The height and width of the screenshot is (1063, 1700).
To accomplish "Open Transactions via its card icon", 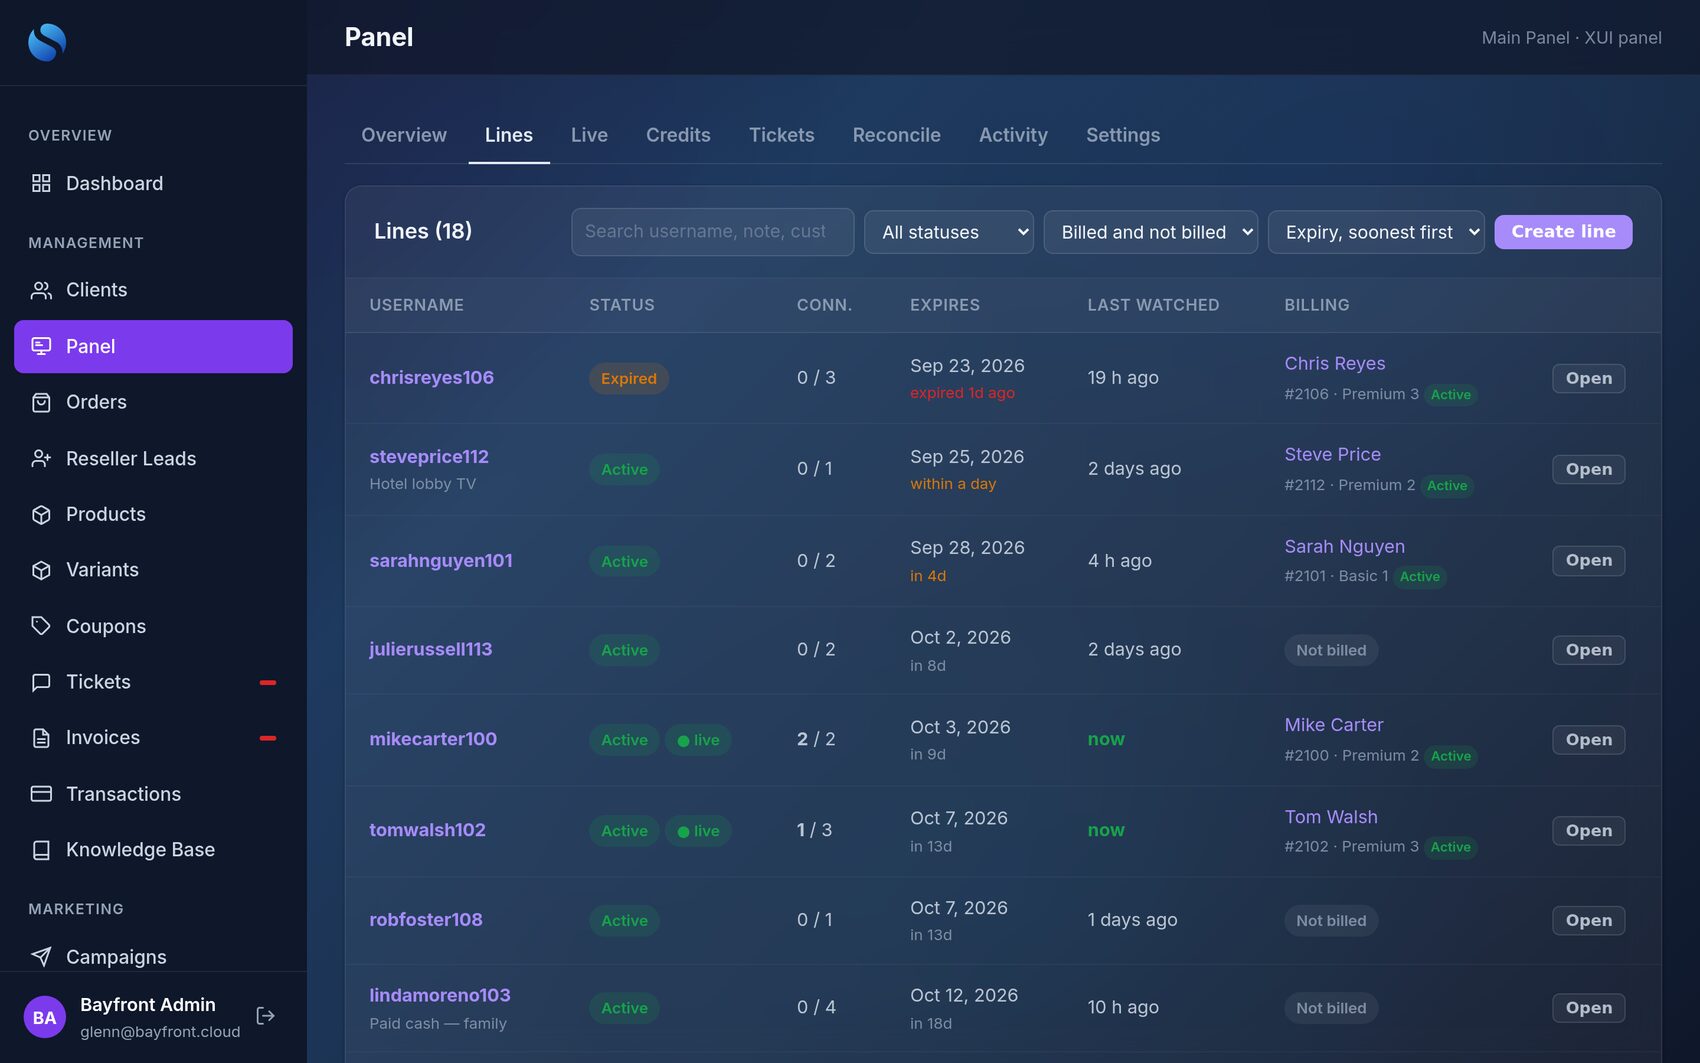I will tap(41, 794).
